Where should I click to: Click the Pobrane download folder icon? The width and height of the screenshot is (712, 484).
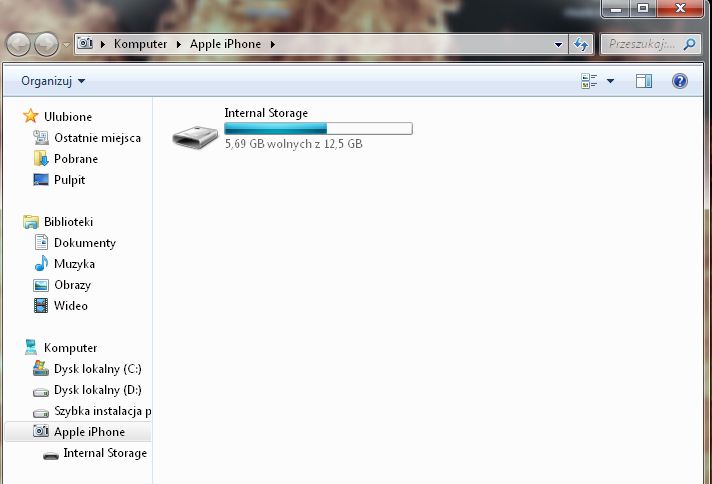pyautogui.click(x=41, y=158)
